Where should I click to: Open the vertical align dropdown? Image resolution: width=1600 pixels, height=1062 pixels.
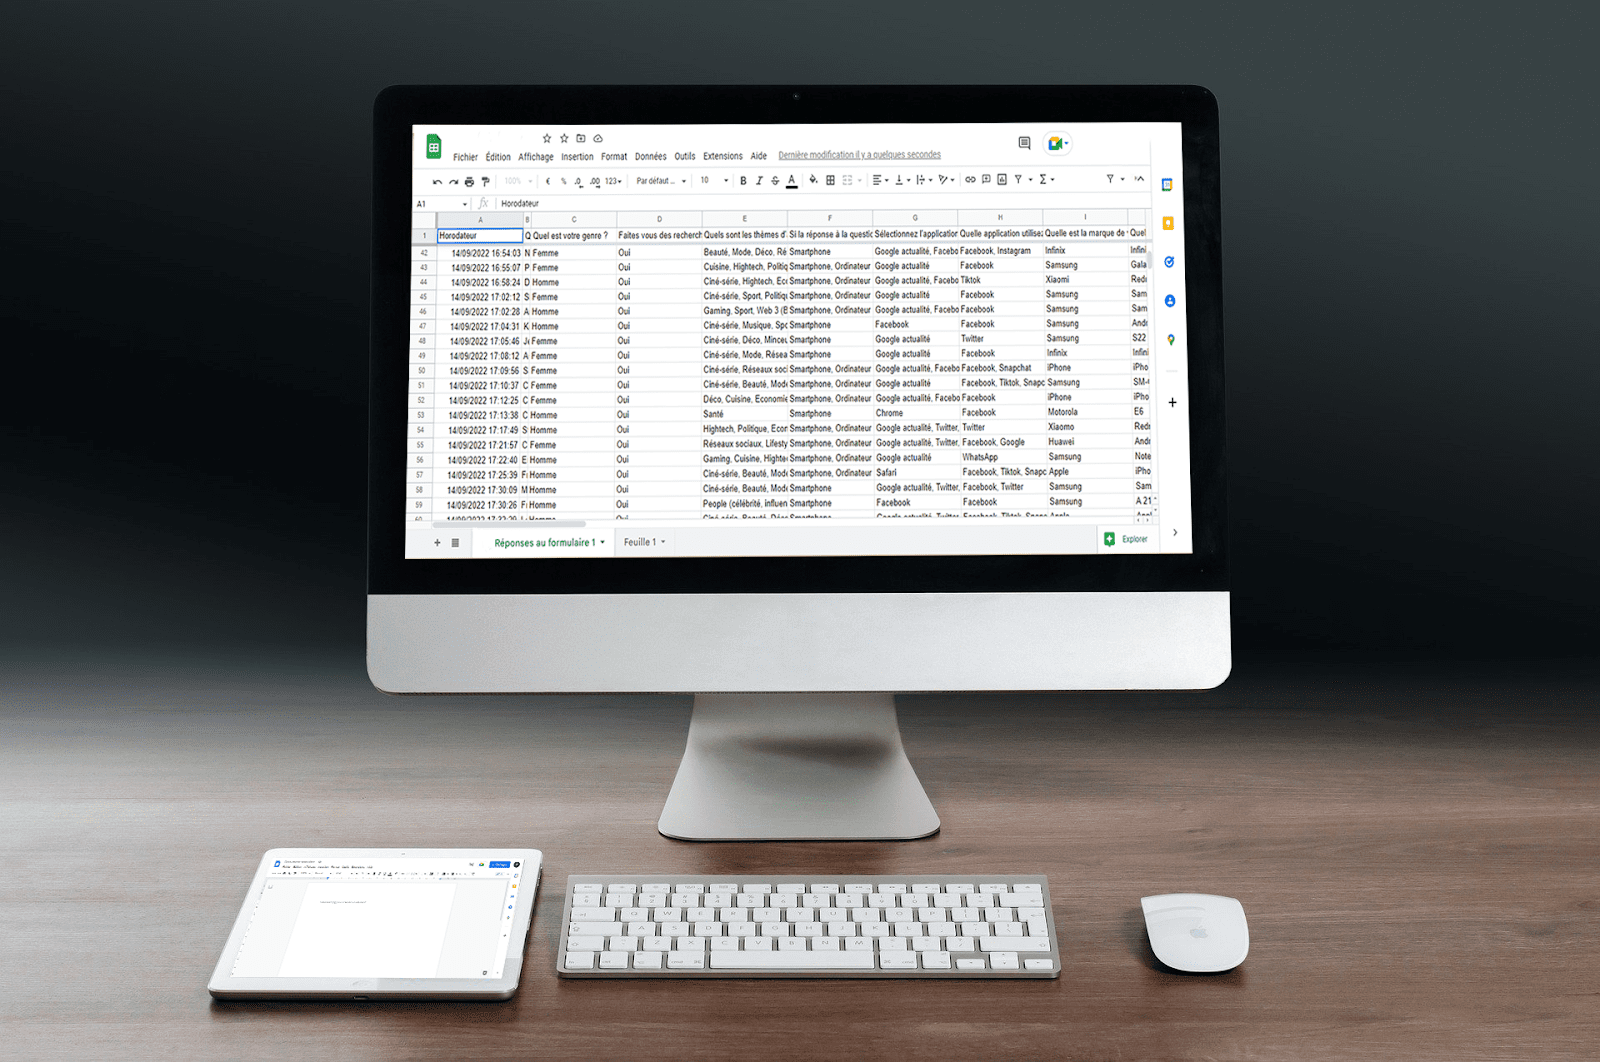[x=902, y=180]
